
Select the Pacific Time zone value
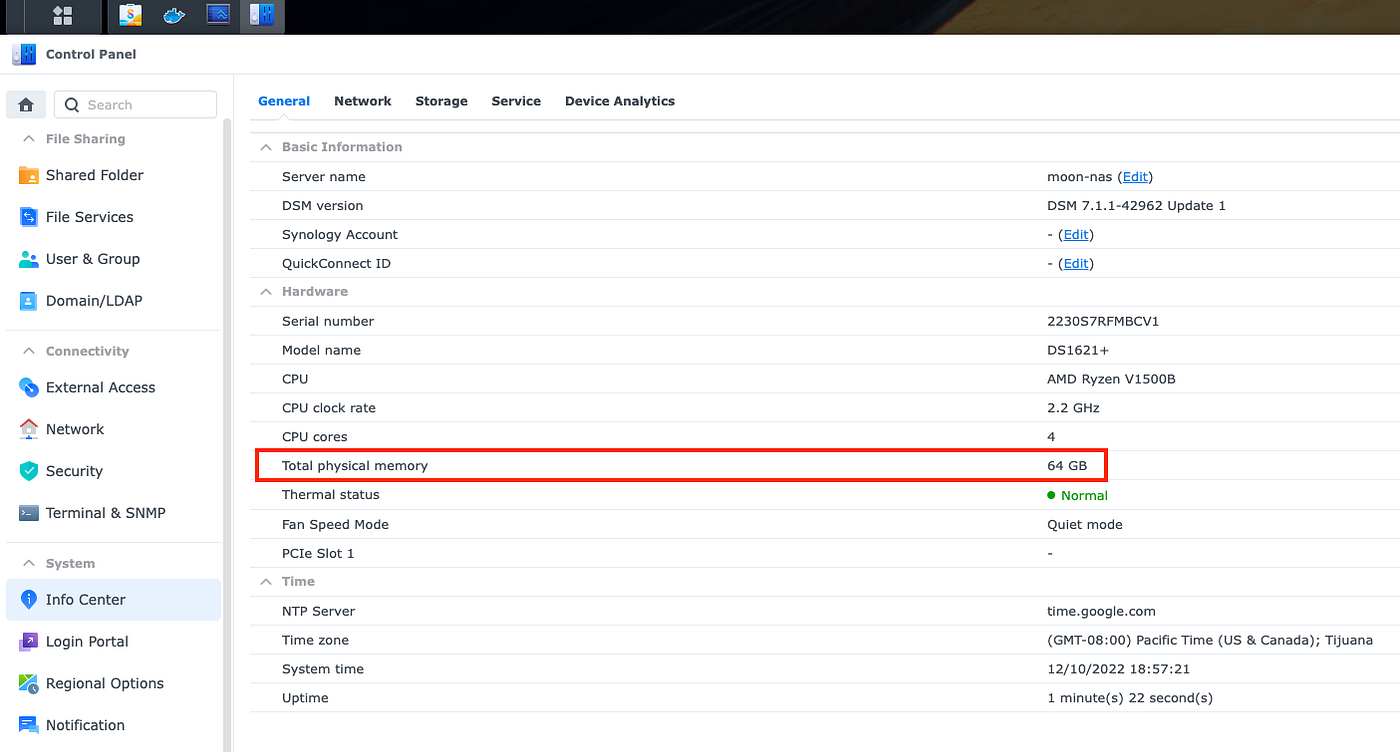point(1210,641)
